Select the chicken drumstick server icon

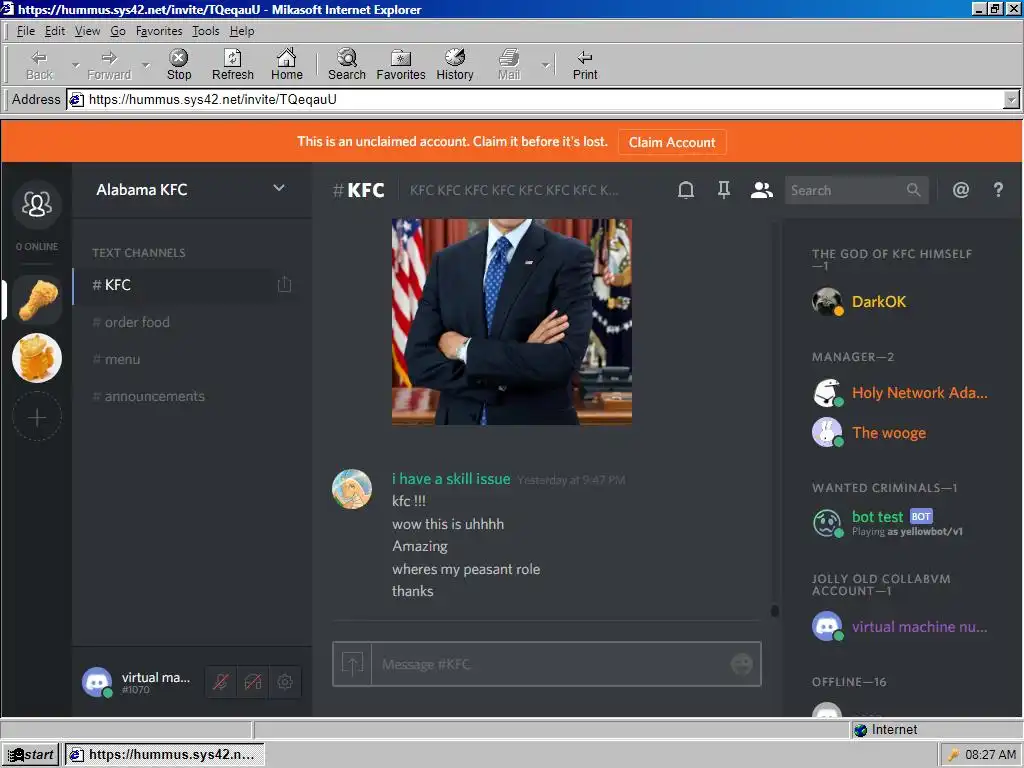[x=37, y=300]
